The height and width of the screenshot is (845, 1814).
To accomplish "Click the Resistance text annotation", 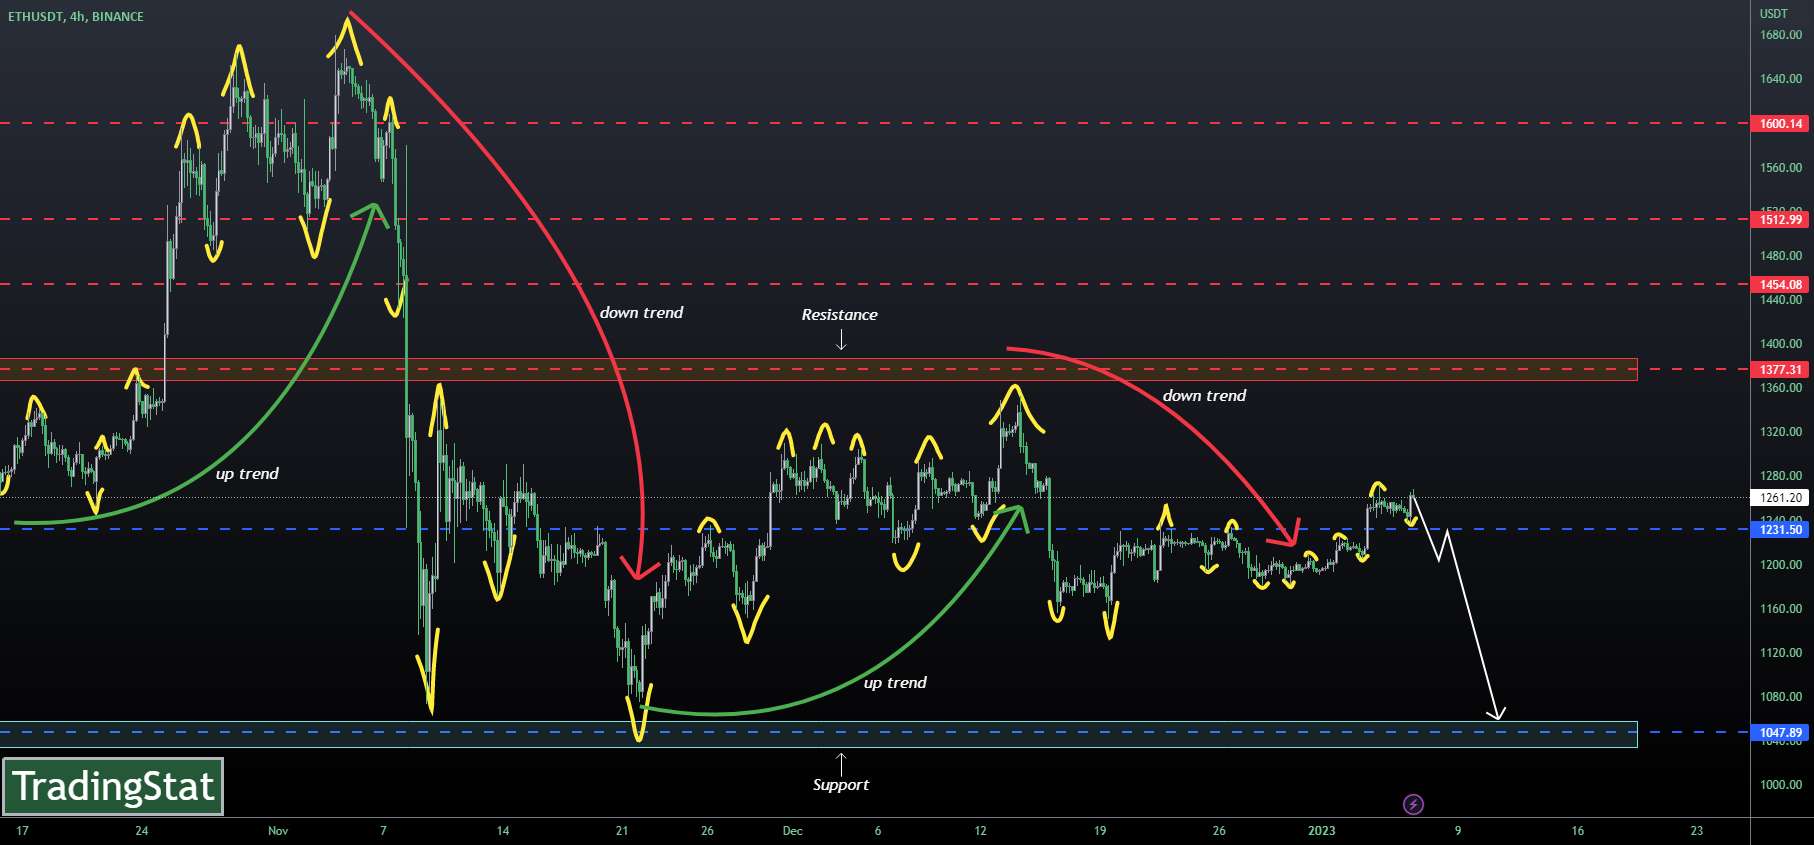I will point(839,315).
